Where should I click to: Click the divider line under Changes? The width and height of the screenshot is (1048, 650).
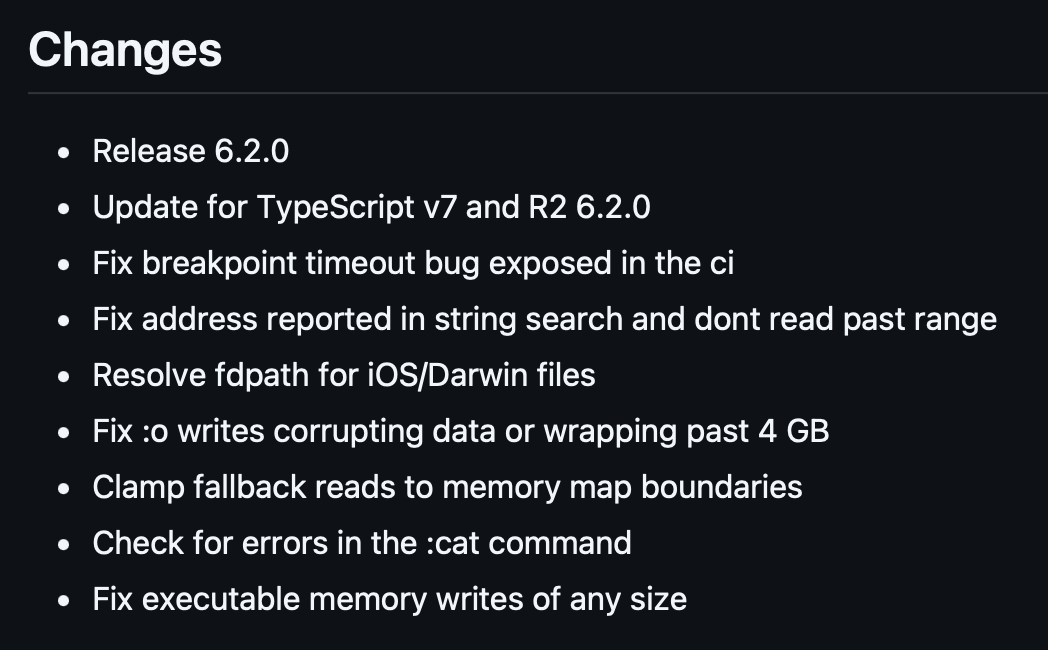click(538, 93)
